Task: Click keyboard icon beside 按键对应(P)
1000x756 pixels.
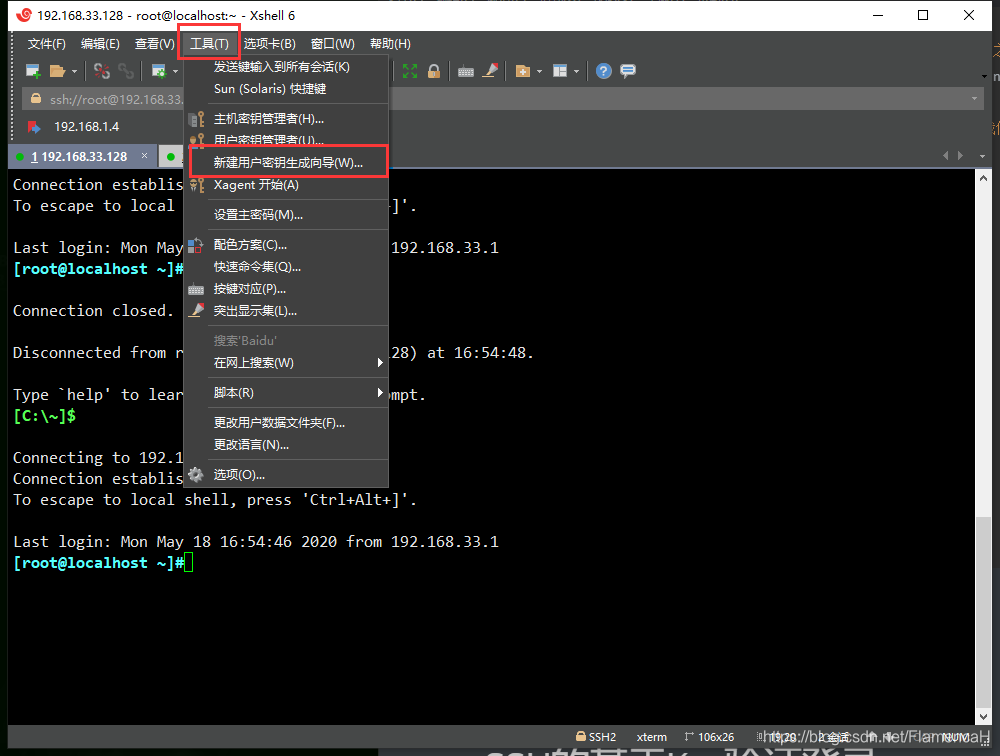Action: (x=196, y=290)
